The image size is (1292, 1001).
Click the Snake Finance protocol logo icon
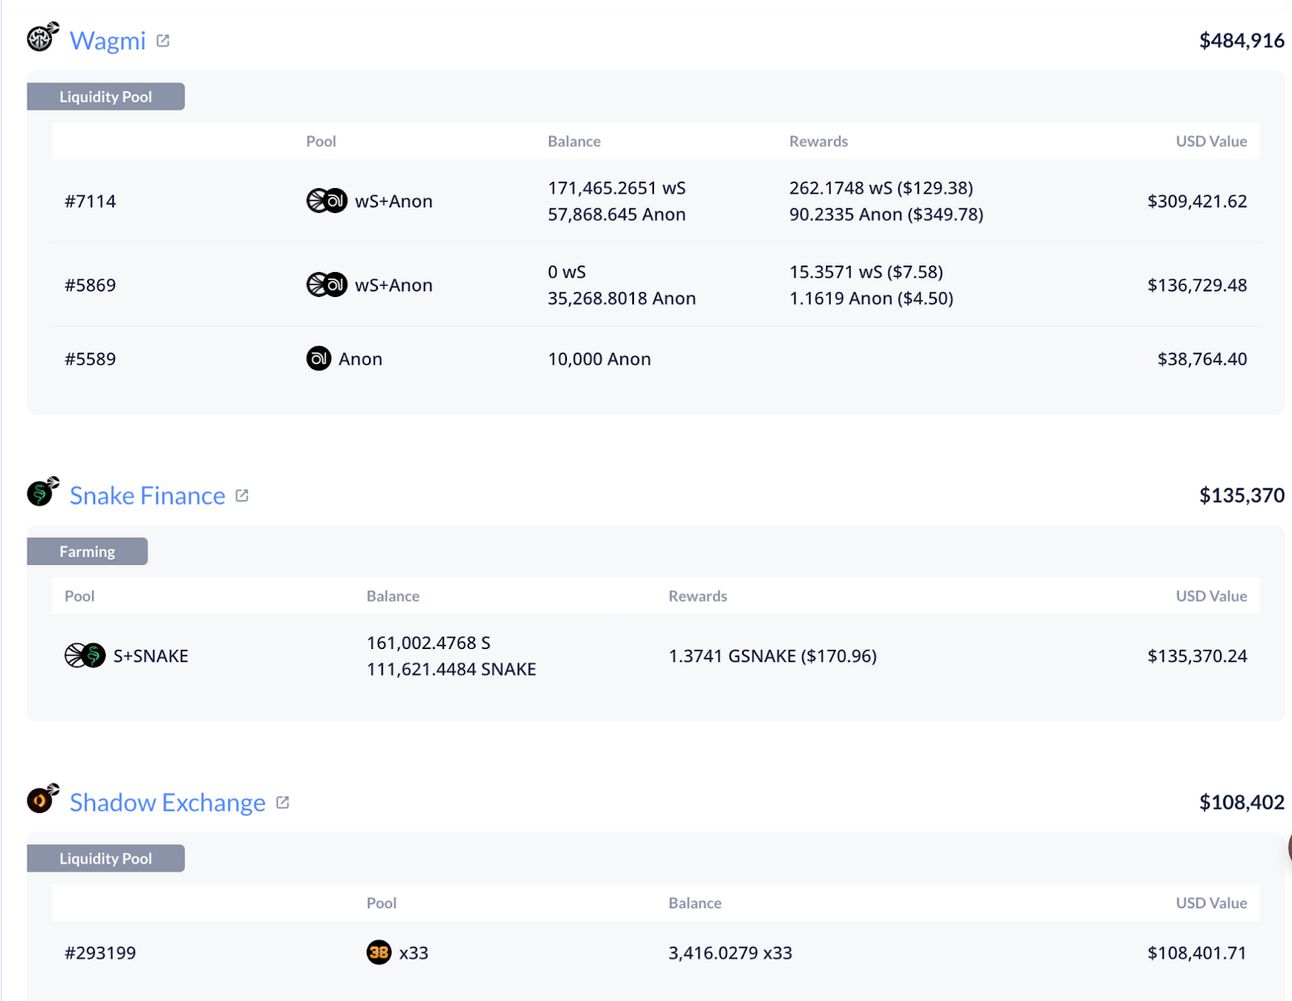point(42,491)
